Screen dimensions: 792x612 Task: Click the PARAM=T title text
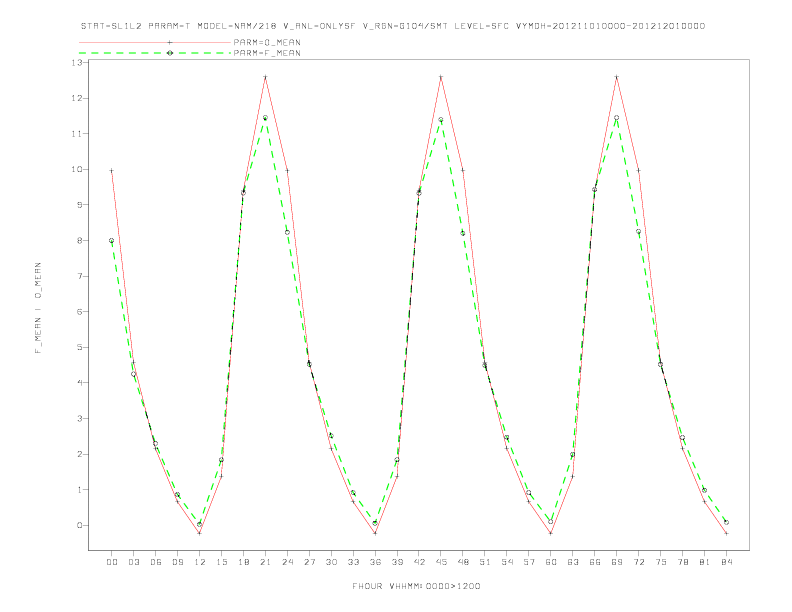[170, 26]
